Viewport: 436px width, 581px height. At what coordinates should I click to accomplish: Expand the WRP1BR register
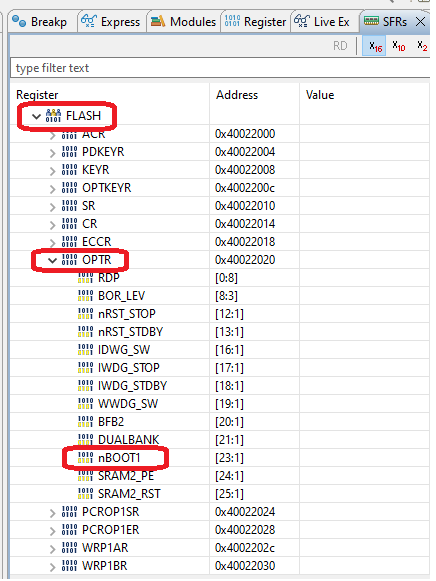(52, 567)
